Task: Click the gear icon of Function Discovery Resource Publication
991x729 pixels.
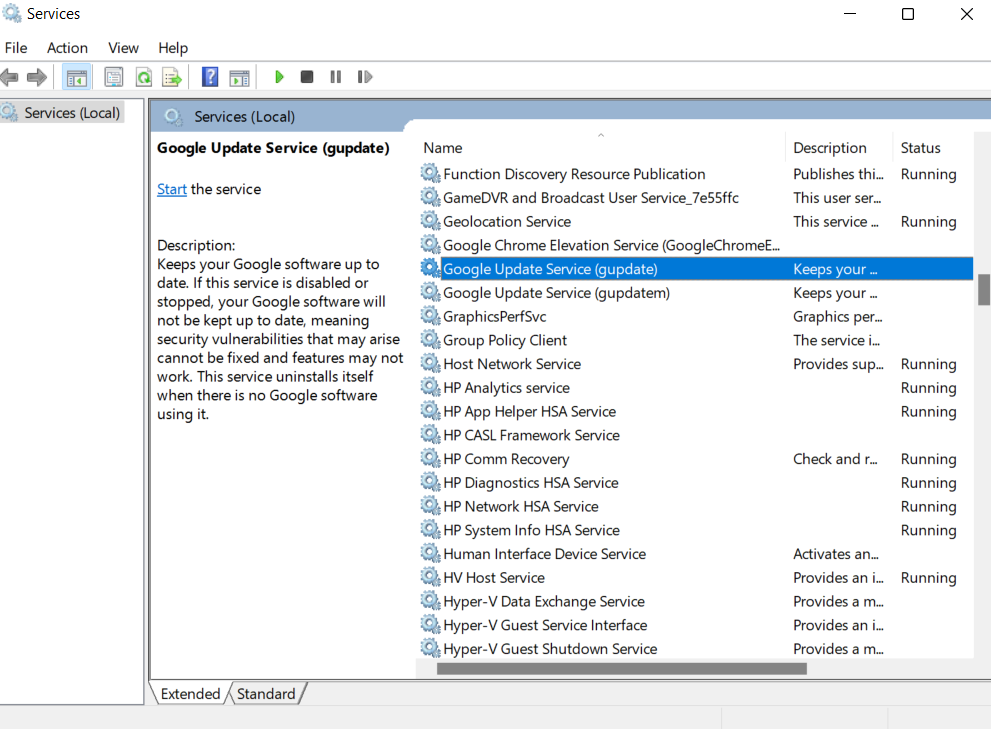Action: click(x=430, y=173)
